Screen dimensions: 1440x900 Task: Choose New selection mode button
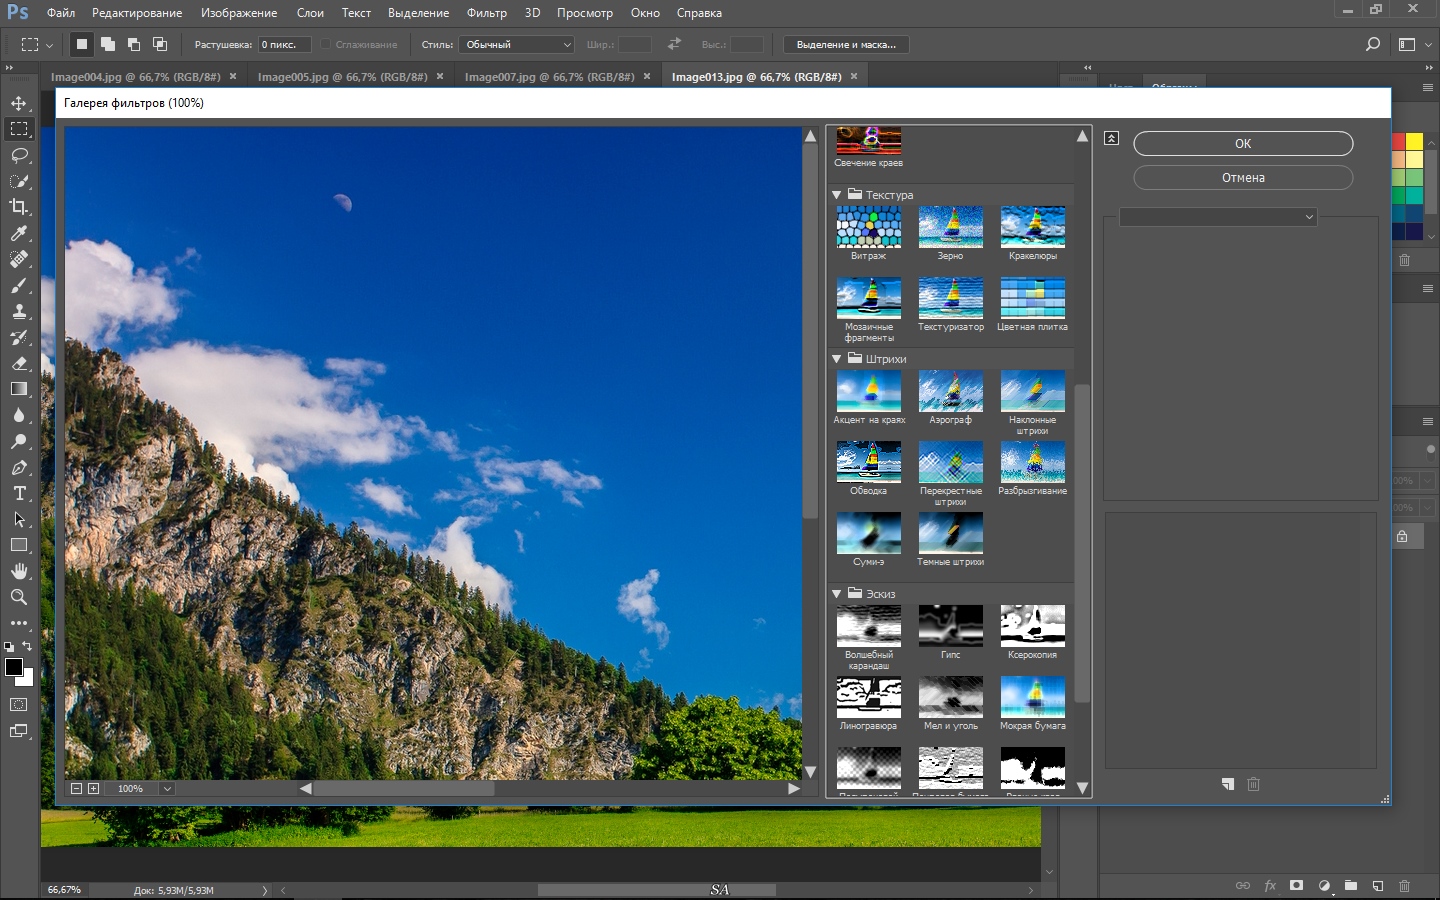pyautogui.click(x=82, y=44)
